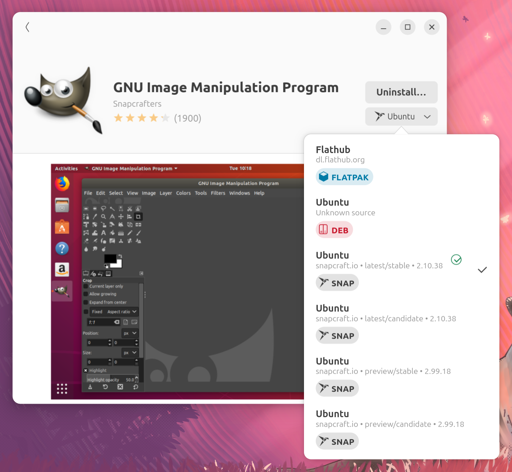Click the star rating of GIMP
The height and width of the screenshot is (472, 512).
[142, 118]
